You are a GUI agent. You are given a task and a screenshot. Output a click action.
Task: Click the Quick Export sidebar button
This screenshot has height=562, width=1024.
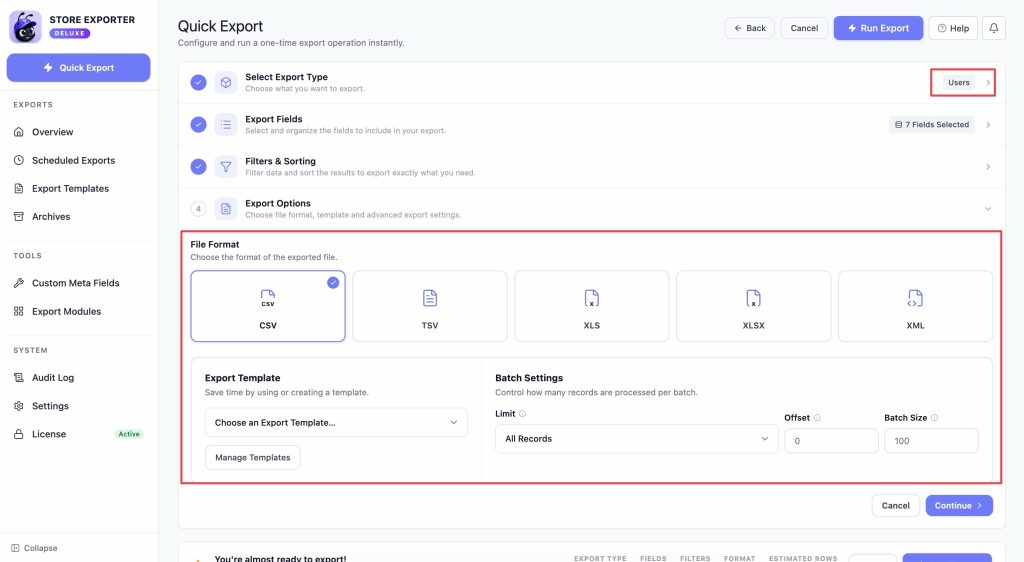tap(78, 68)
